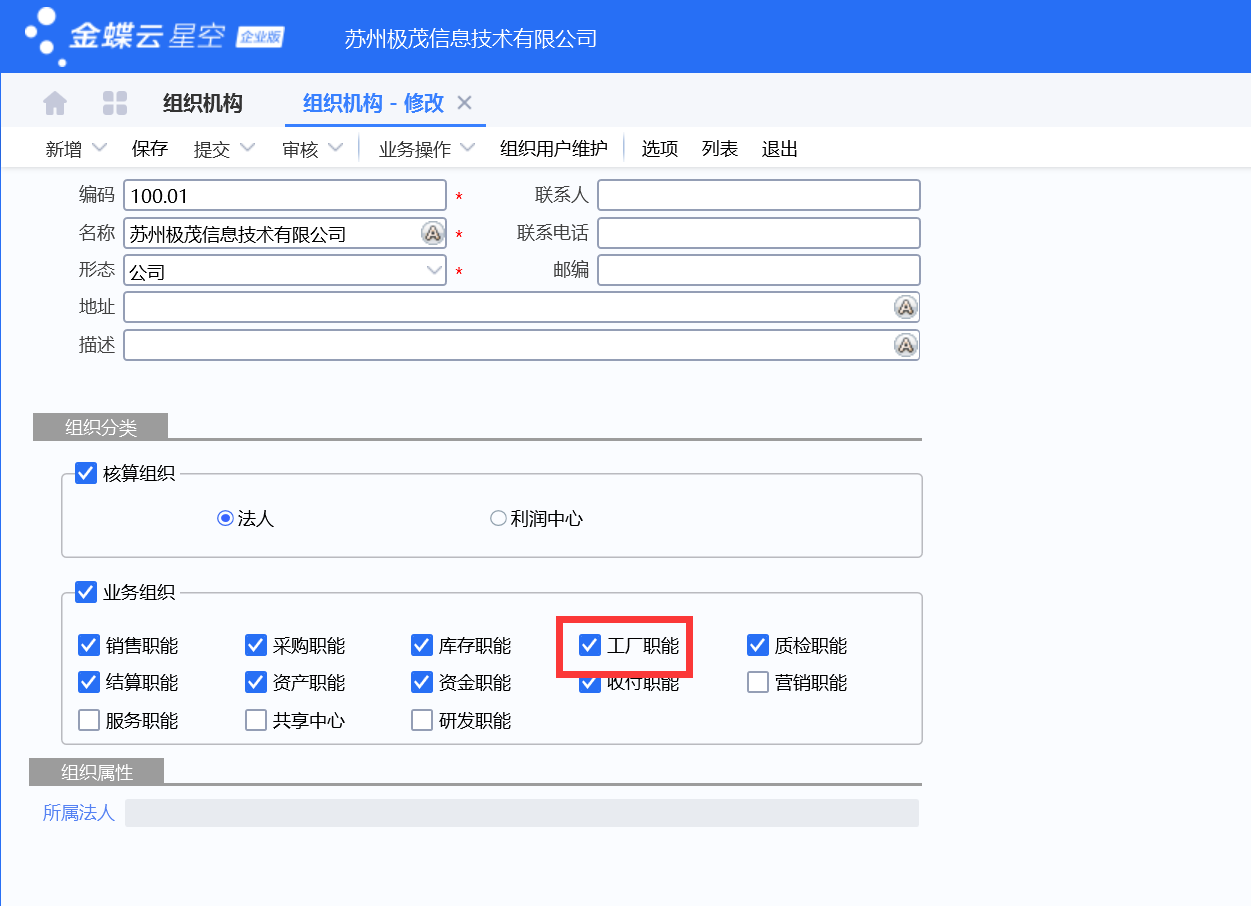Image resolution: width=1251 pixels, height=906 pixels.
Task: Open the 形态 combo box
Action: pyautogui.click(x=285, y=271)
